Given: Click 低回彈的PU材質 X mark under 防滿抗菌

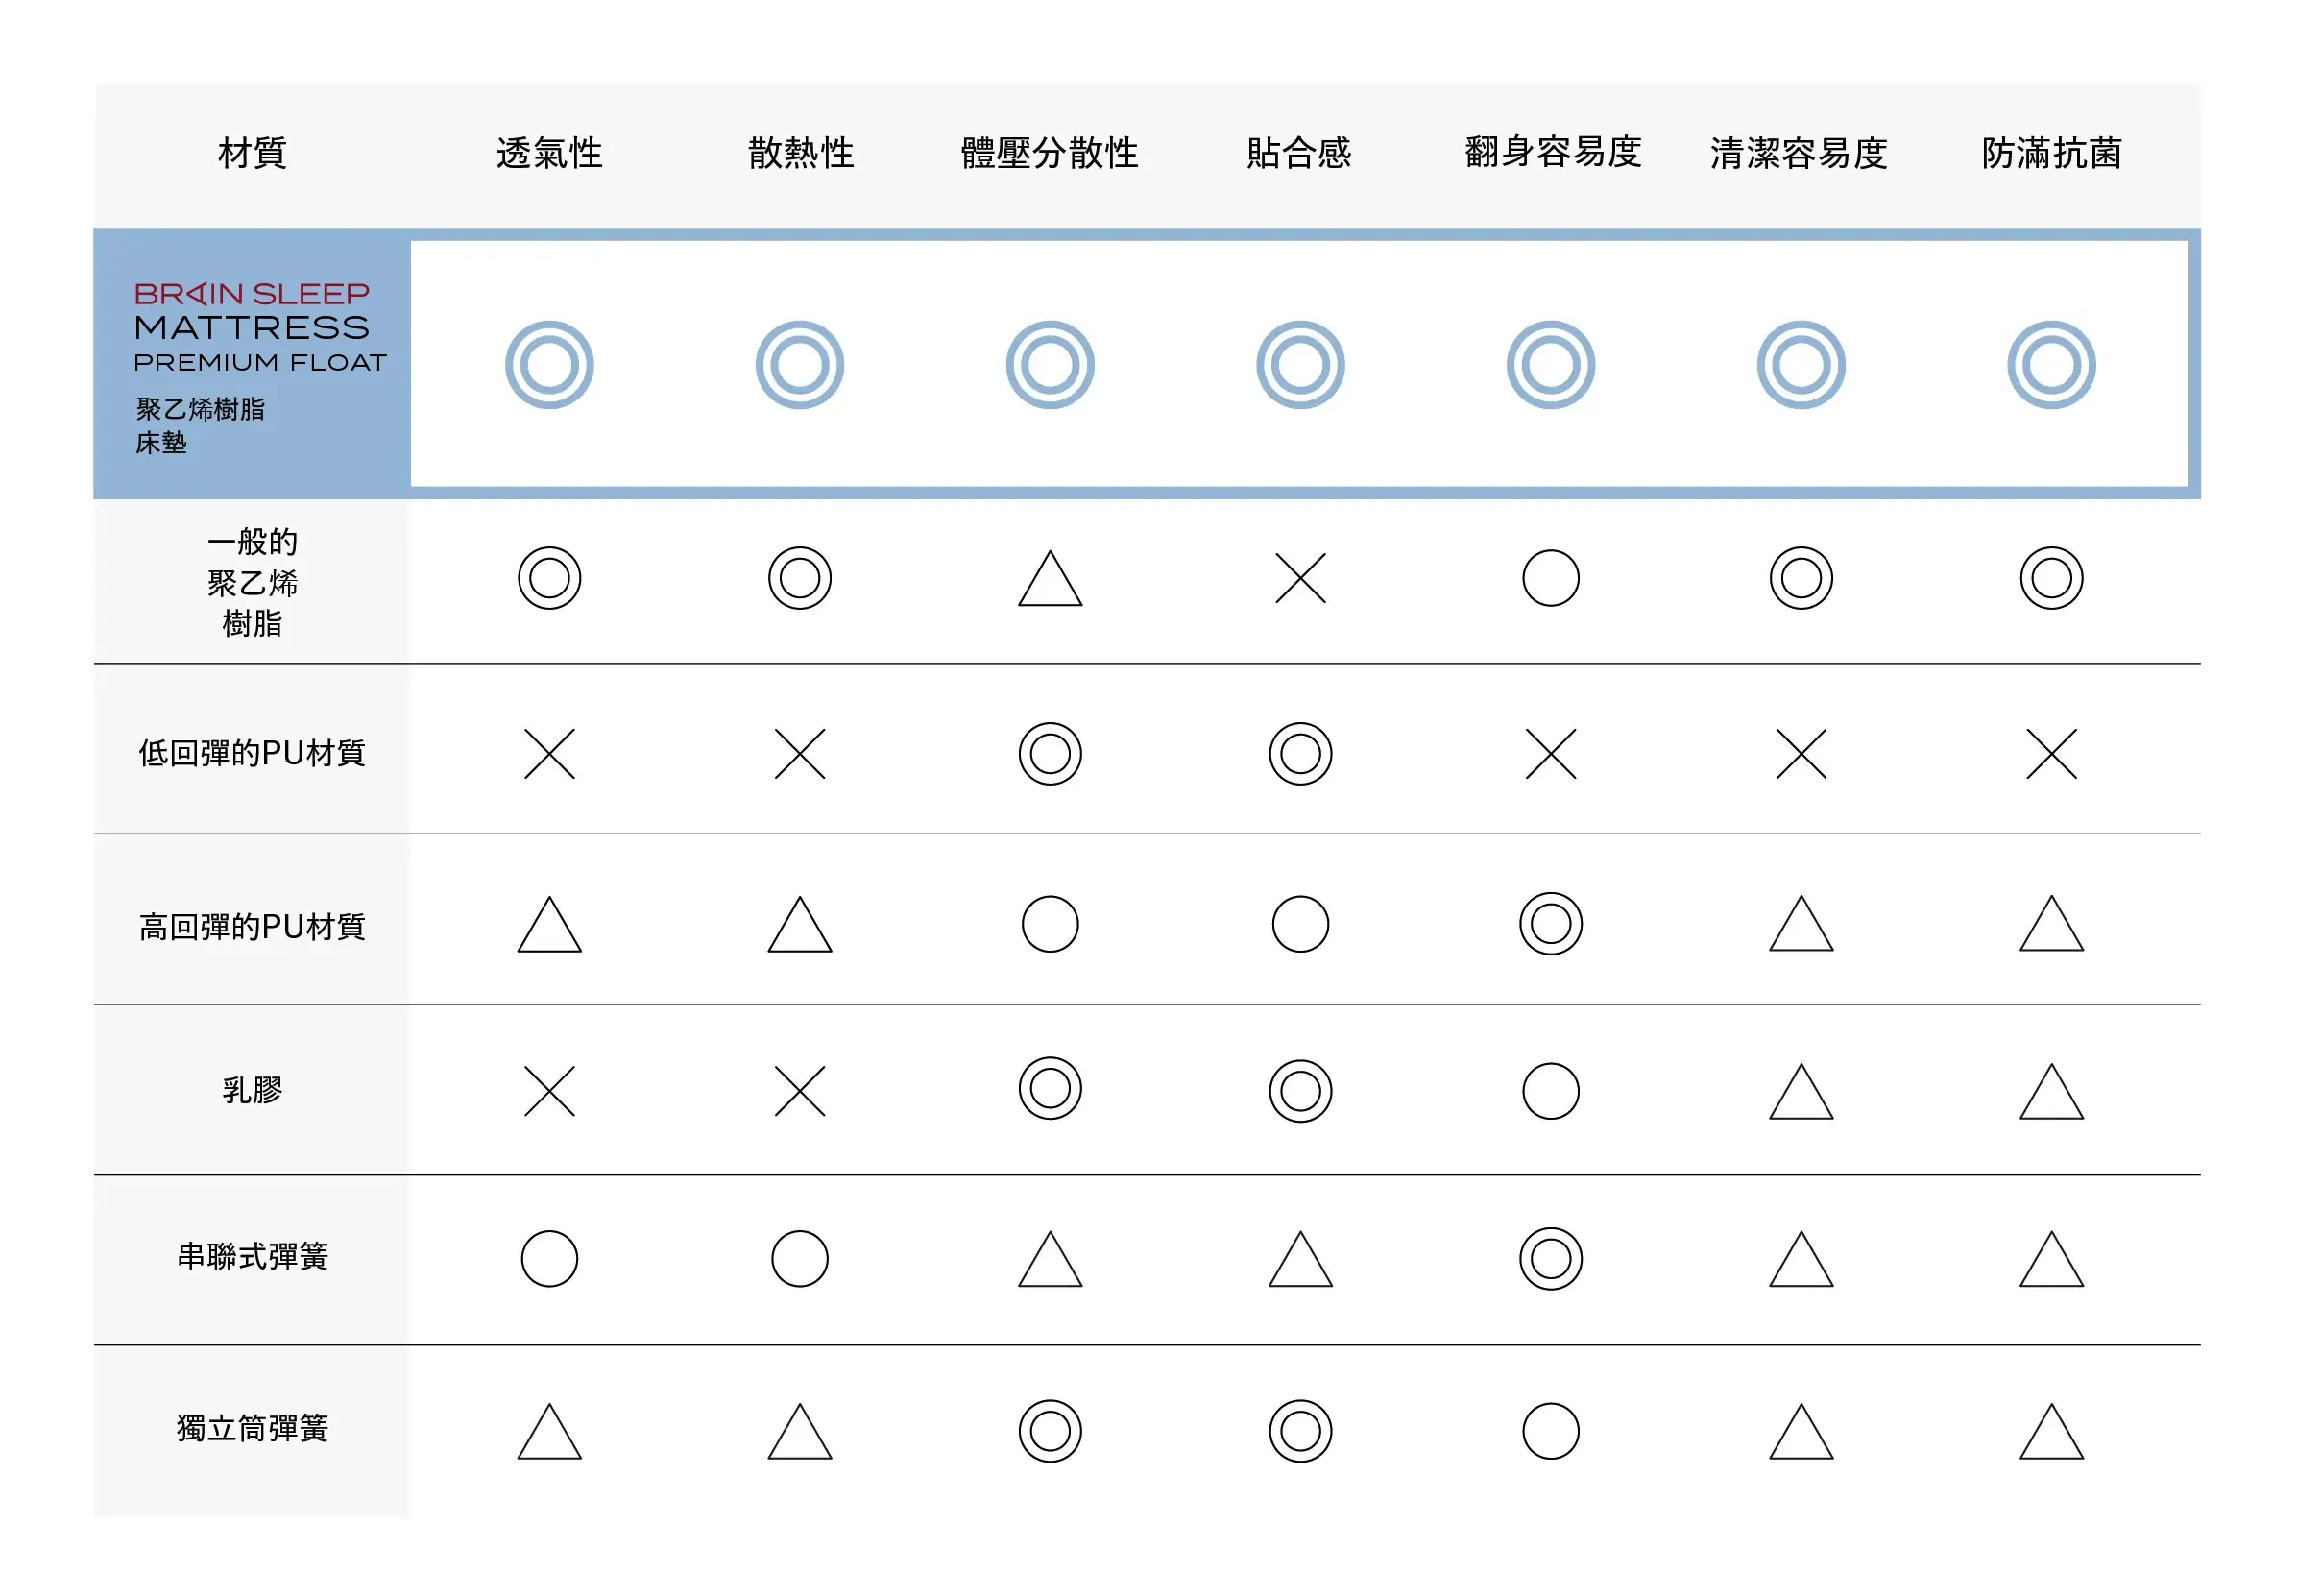Looking at the screenshot, I should 2050,753.
